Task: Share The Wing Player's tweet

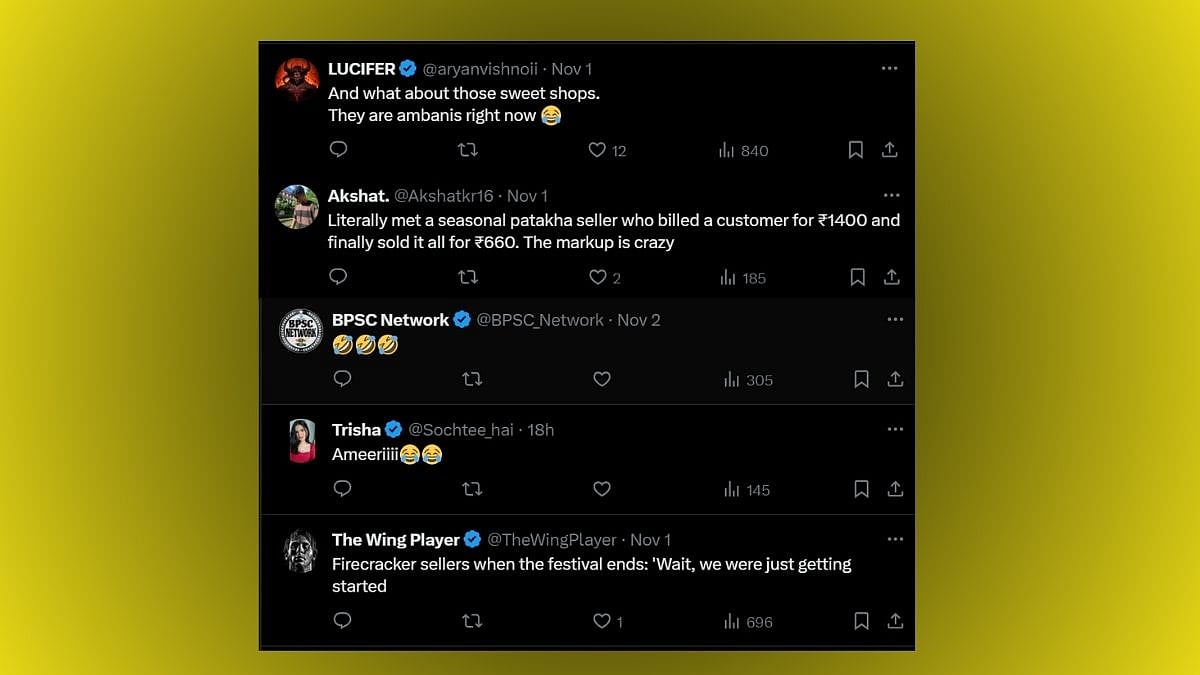Action: 895,621
